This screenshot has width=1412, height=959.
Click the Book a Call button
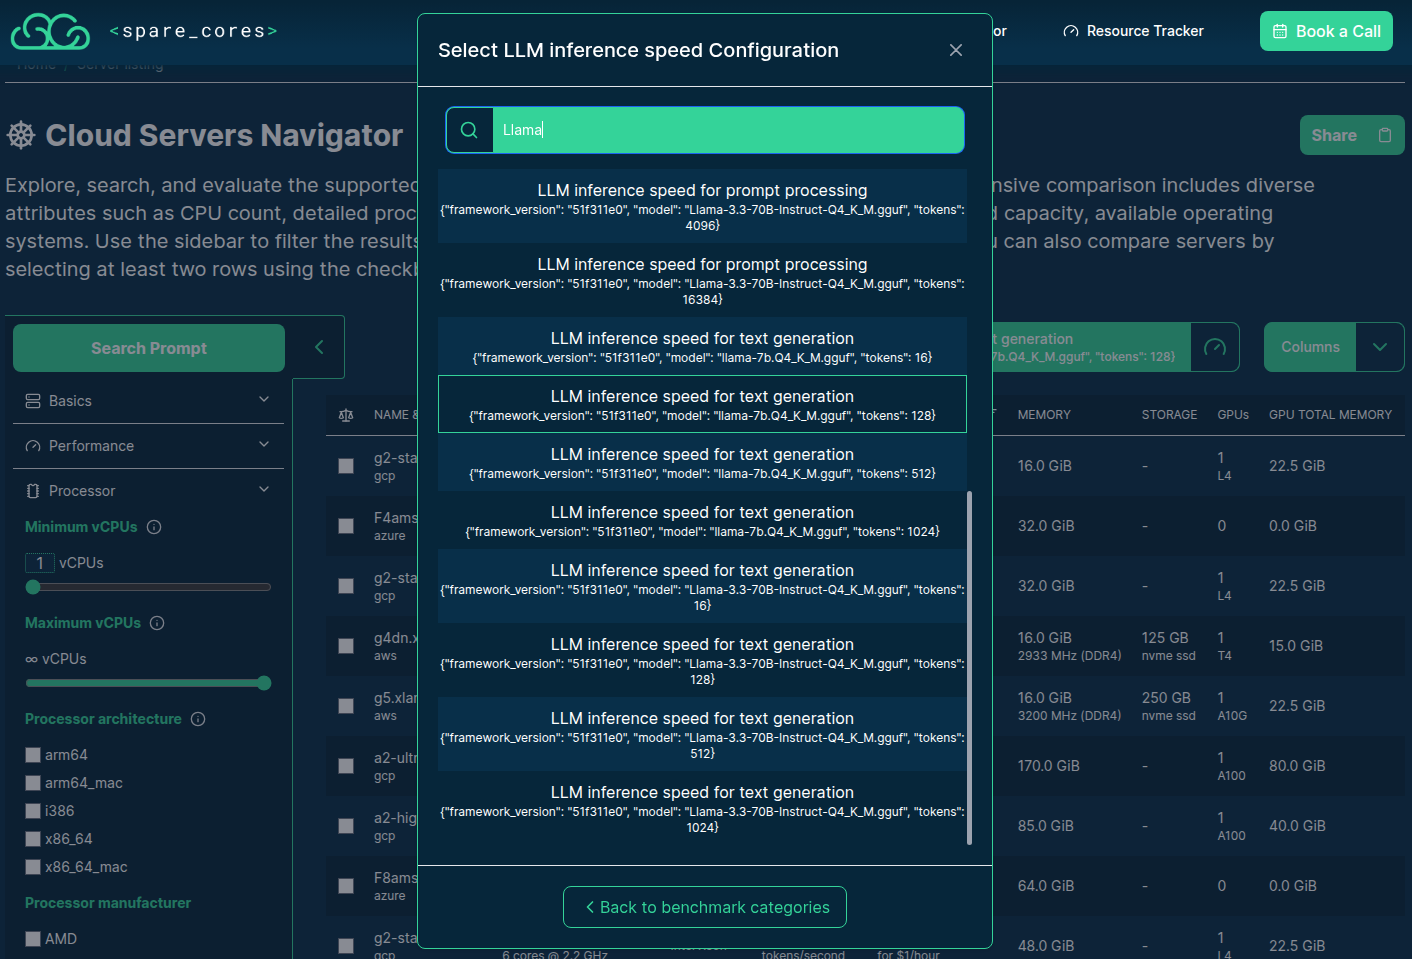click(1325, 32)
